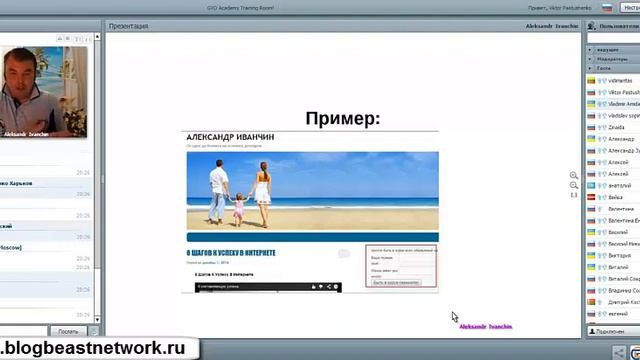
Task: Collapse the Гости group
Action: tap(590, 68)
